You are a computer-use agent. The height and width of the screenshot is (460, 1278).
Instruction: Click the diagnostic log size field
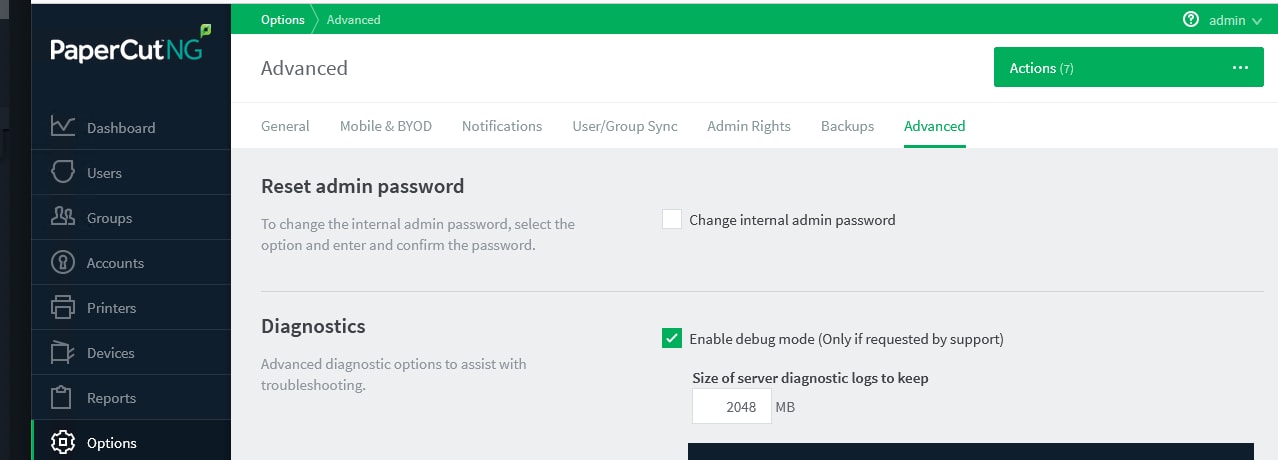[732, 407]
